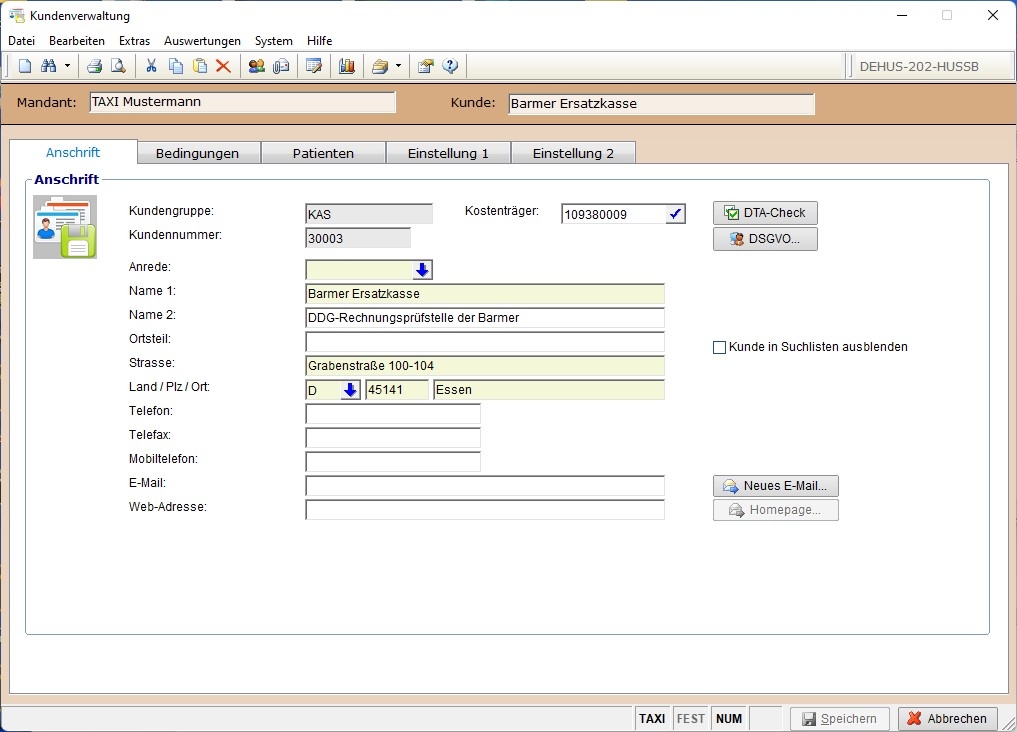This screenshot has height=732, width=1017.
Task: Click the Name 1 input field
Action: [x=485, y=294]
